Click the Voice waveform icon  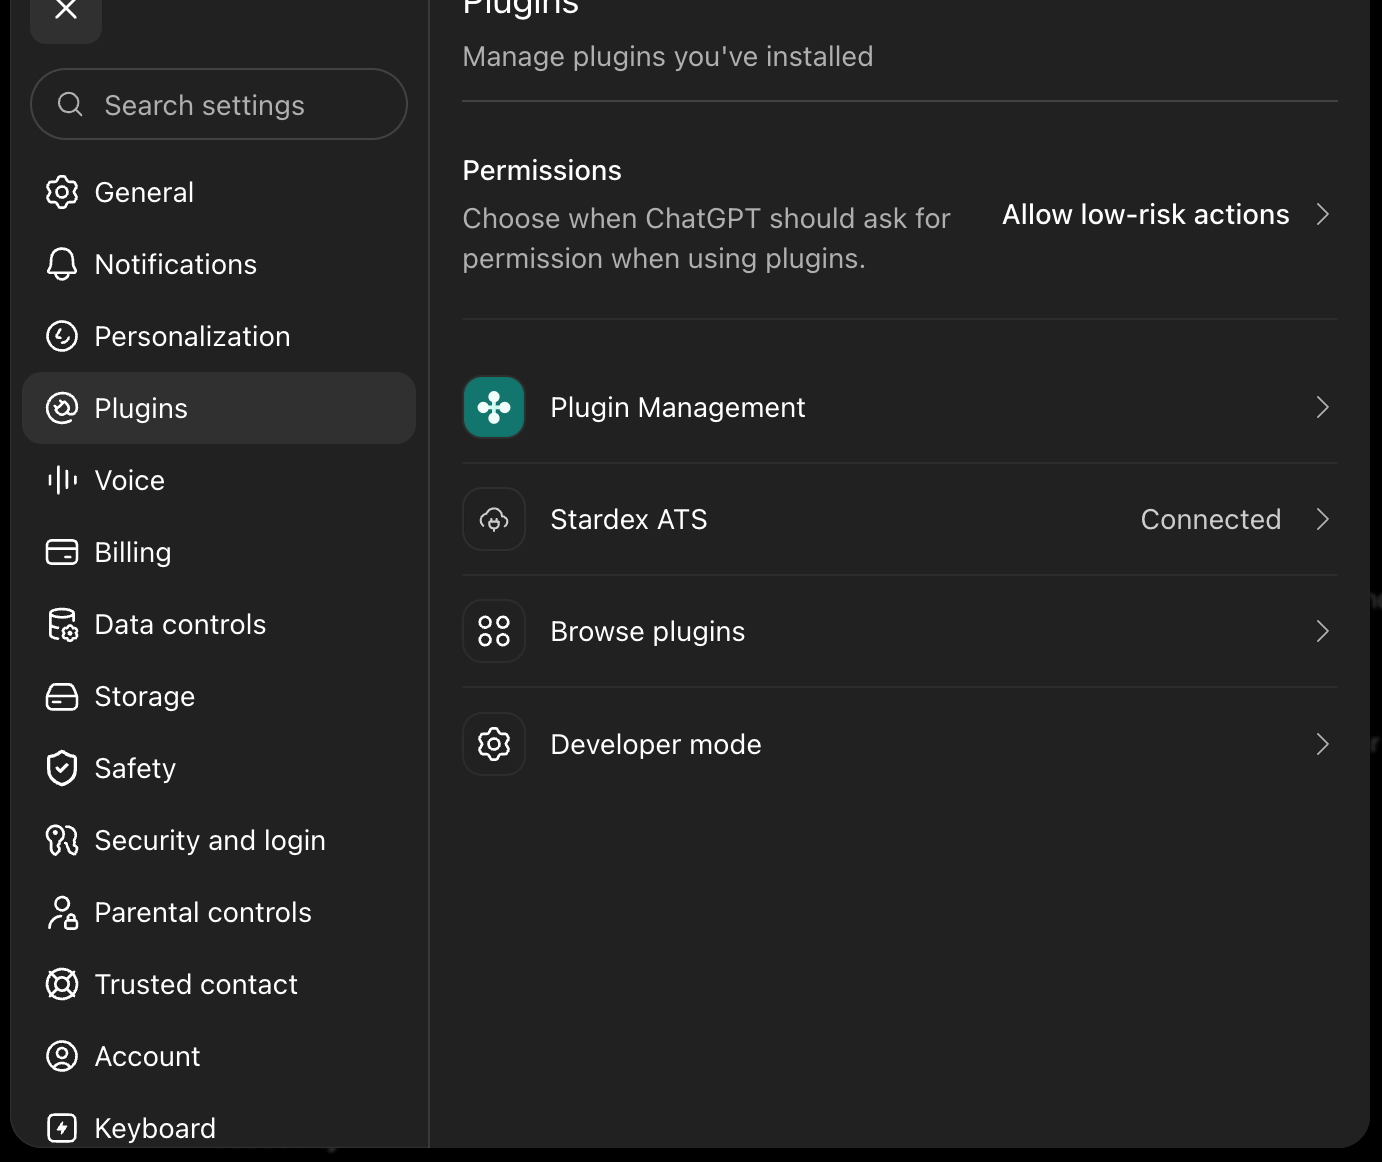[x=62, y=480]
